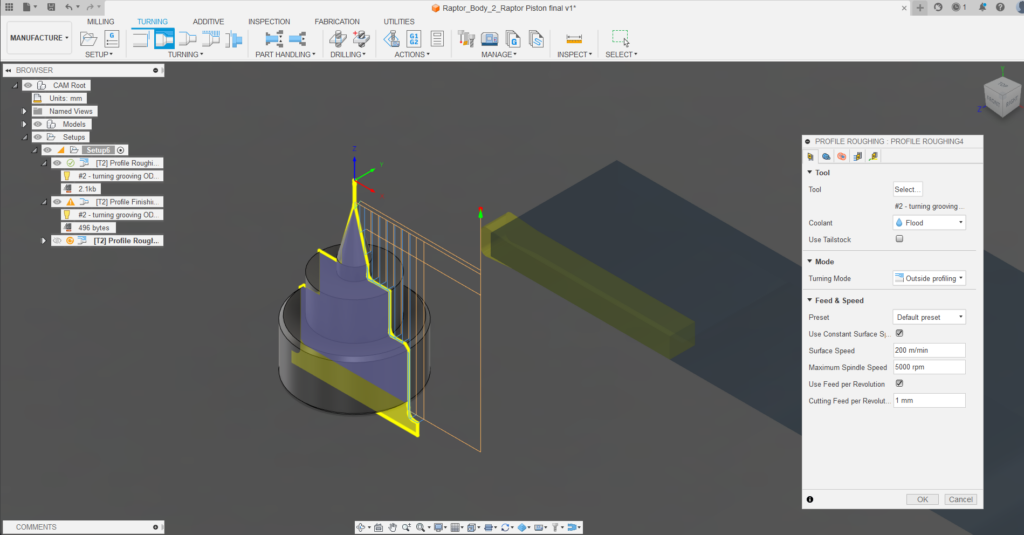Viewport: 1024px width, 535px height.
Task: Collapse the Feed & Speed section
Action: pos(809,300)
